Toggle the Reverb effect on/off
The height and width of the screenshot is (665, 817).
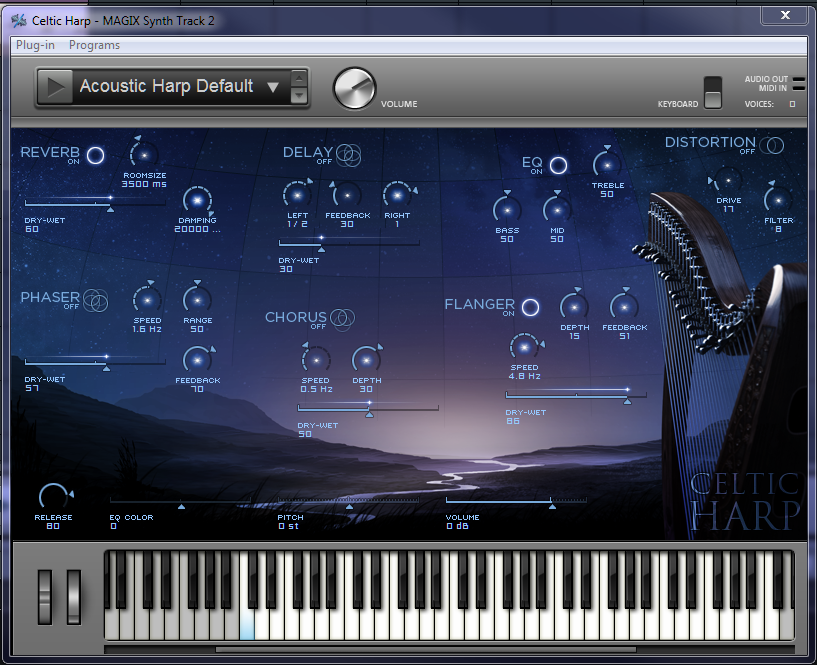[95, 155]
